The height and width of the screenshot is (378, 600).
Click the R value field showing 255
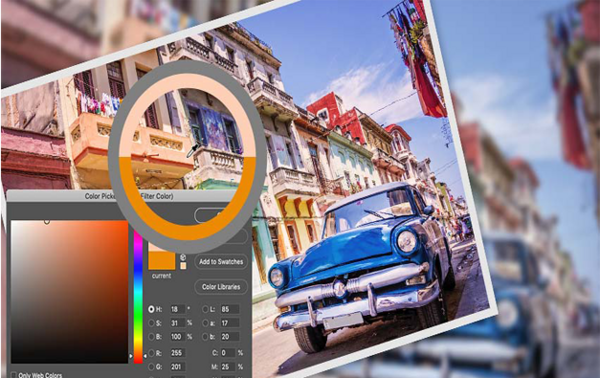[177, 353]
